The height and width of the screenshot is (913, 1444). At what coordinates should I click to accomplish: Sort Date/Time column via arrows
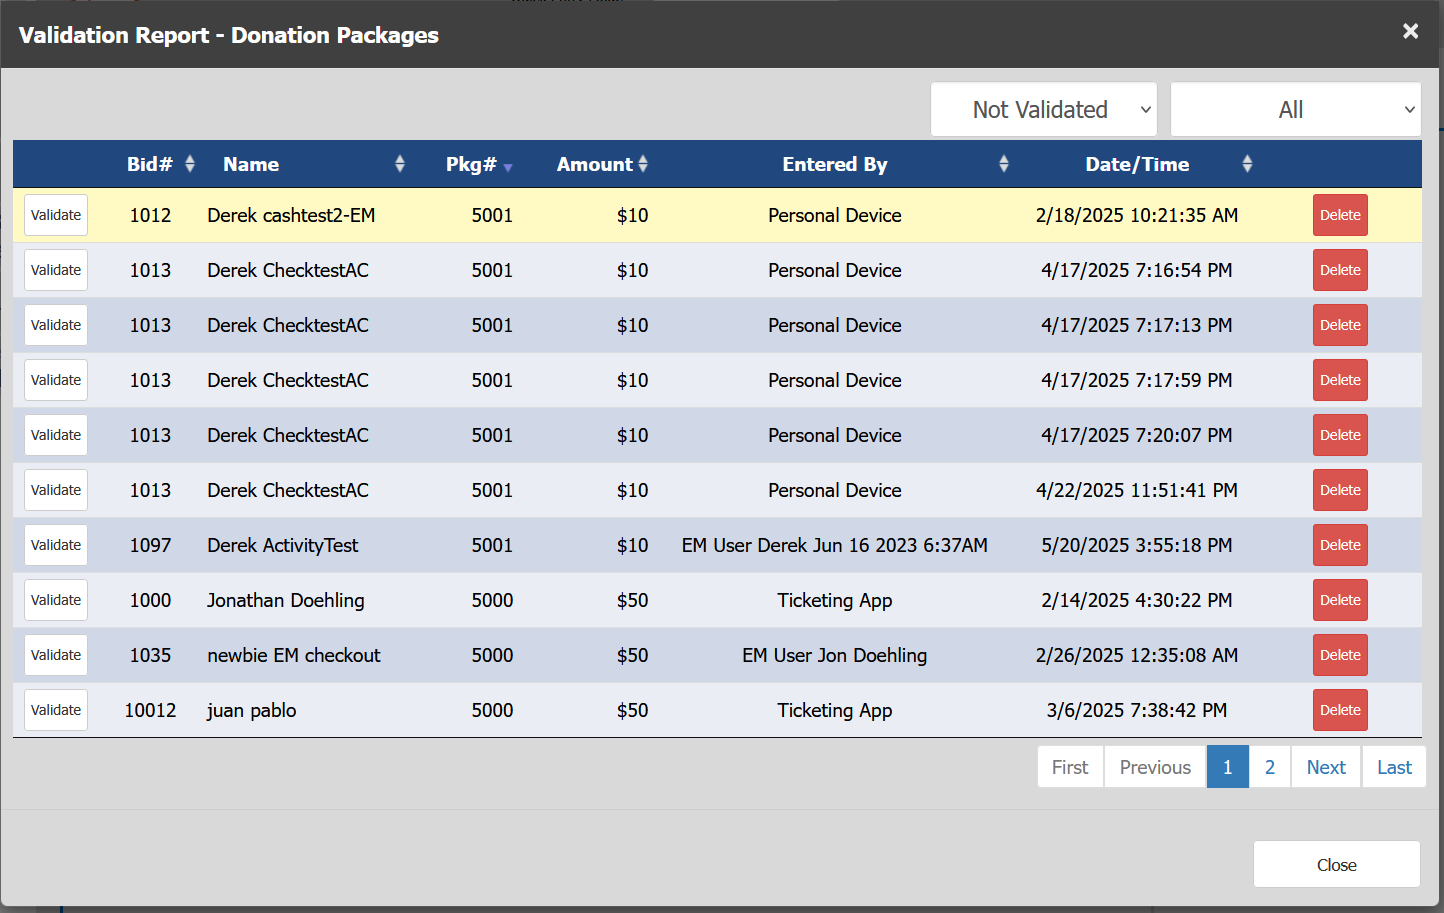point(1247,164)
